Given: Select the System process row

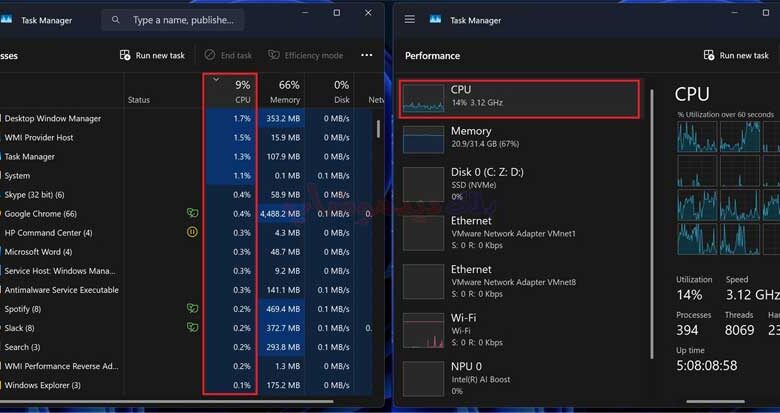Looking at the screenshot, I should [x=186, y=176].
